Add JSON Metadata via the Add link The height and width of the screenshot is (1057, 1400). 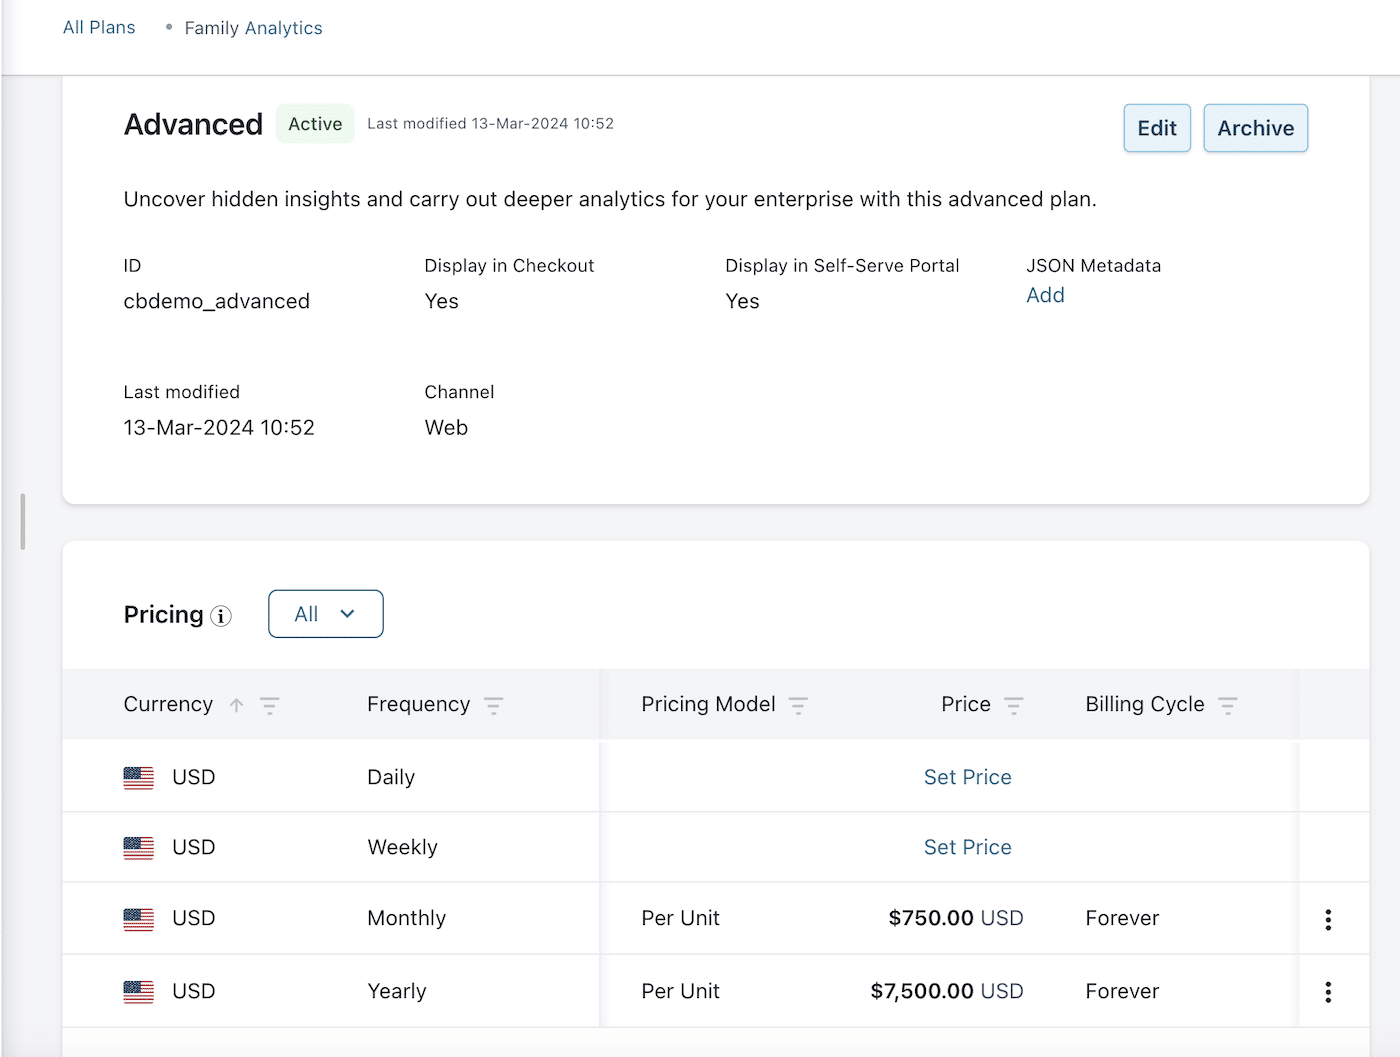point(1045,295)
